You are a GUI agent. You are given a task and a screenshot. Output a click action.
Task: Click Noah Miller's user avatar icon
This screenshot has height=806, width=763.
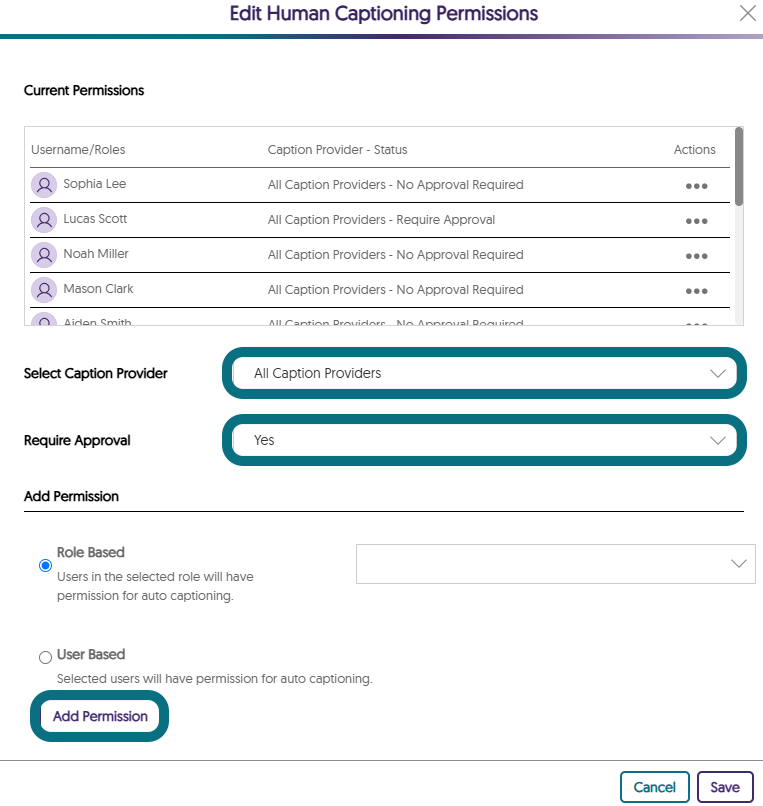click(44, 255)
